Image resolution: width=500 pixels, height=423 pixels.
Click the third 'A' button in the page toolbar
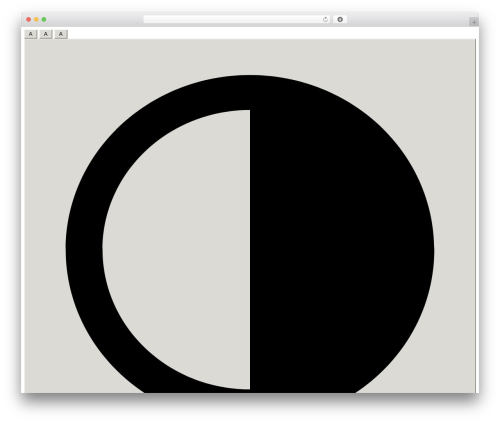pyautogui.click(x=61, y=34)
